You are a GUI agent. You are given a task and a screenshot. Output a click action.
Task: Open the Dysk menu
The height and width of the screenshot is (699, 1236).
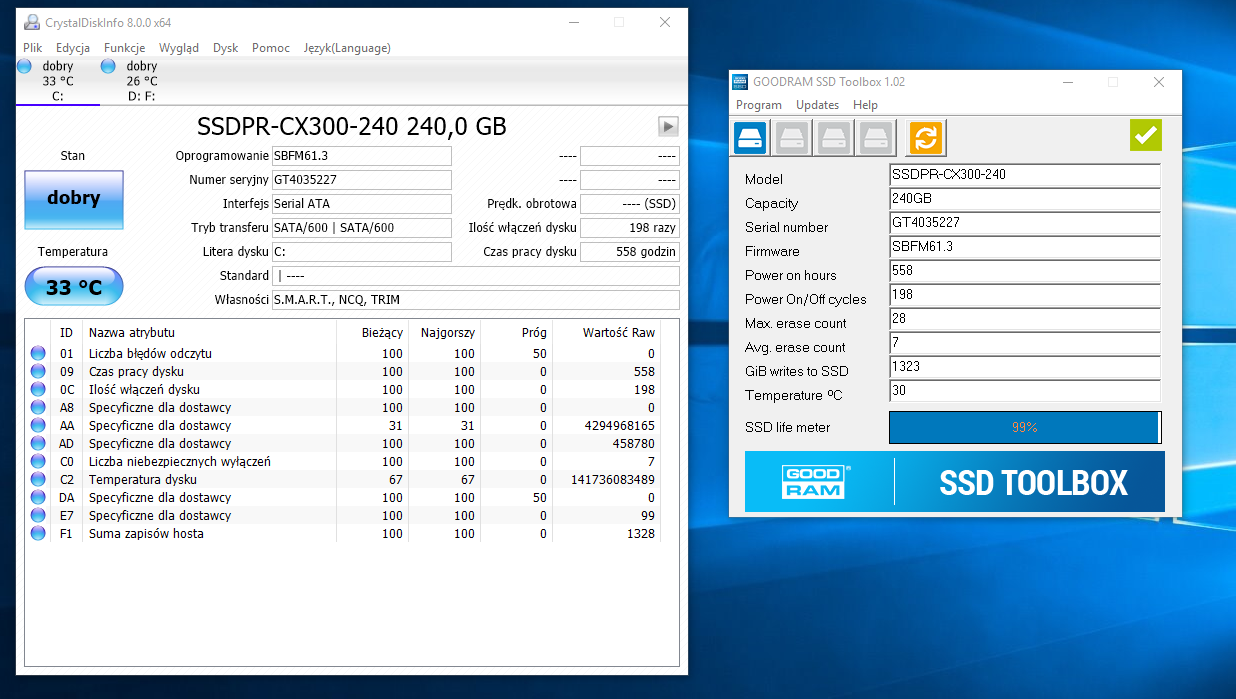pyautogui.click(x=226, y=48)
